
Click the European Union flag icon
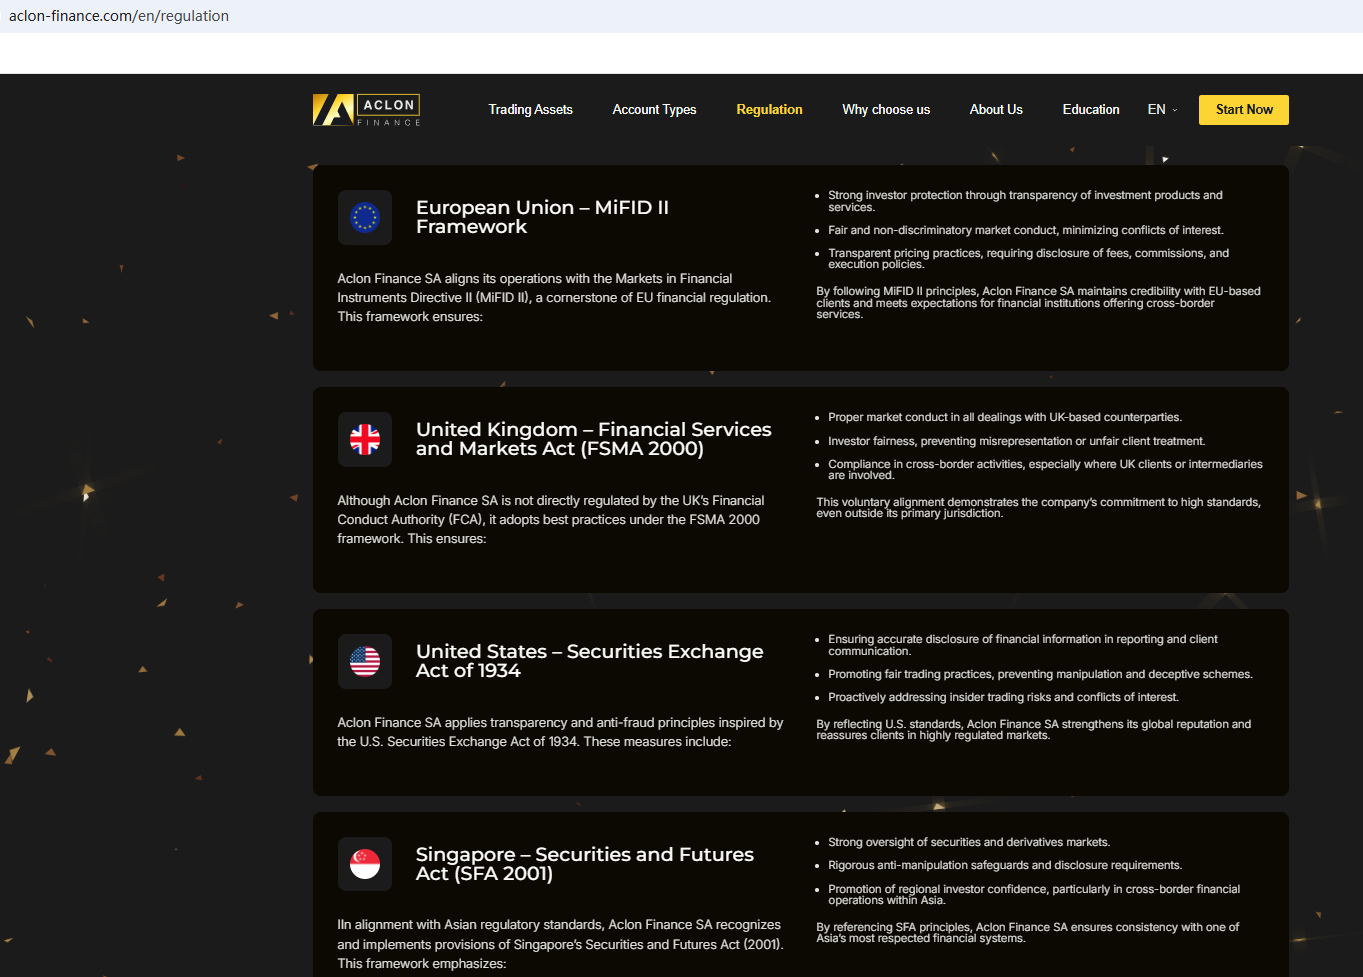tap(365, 217)
